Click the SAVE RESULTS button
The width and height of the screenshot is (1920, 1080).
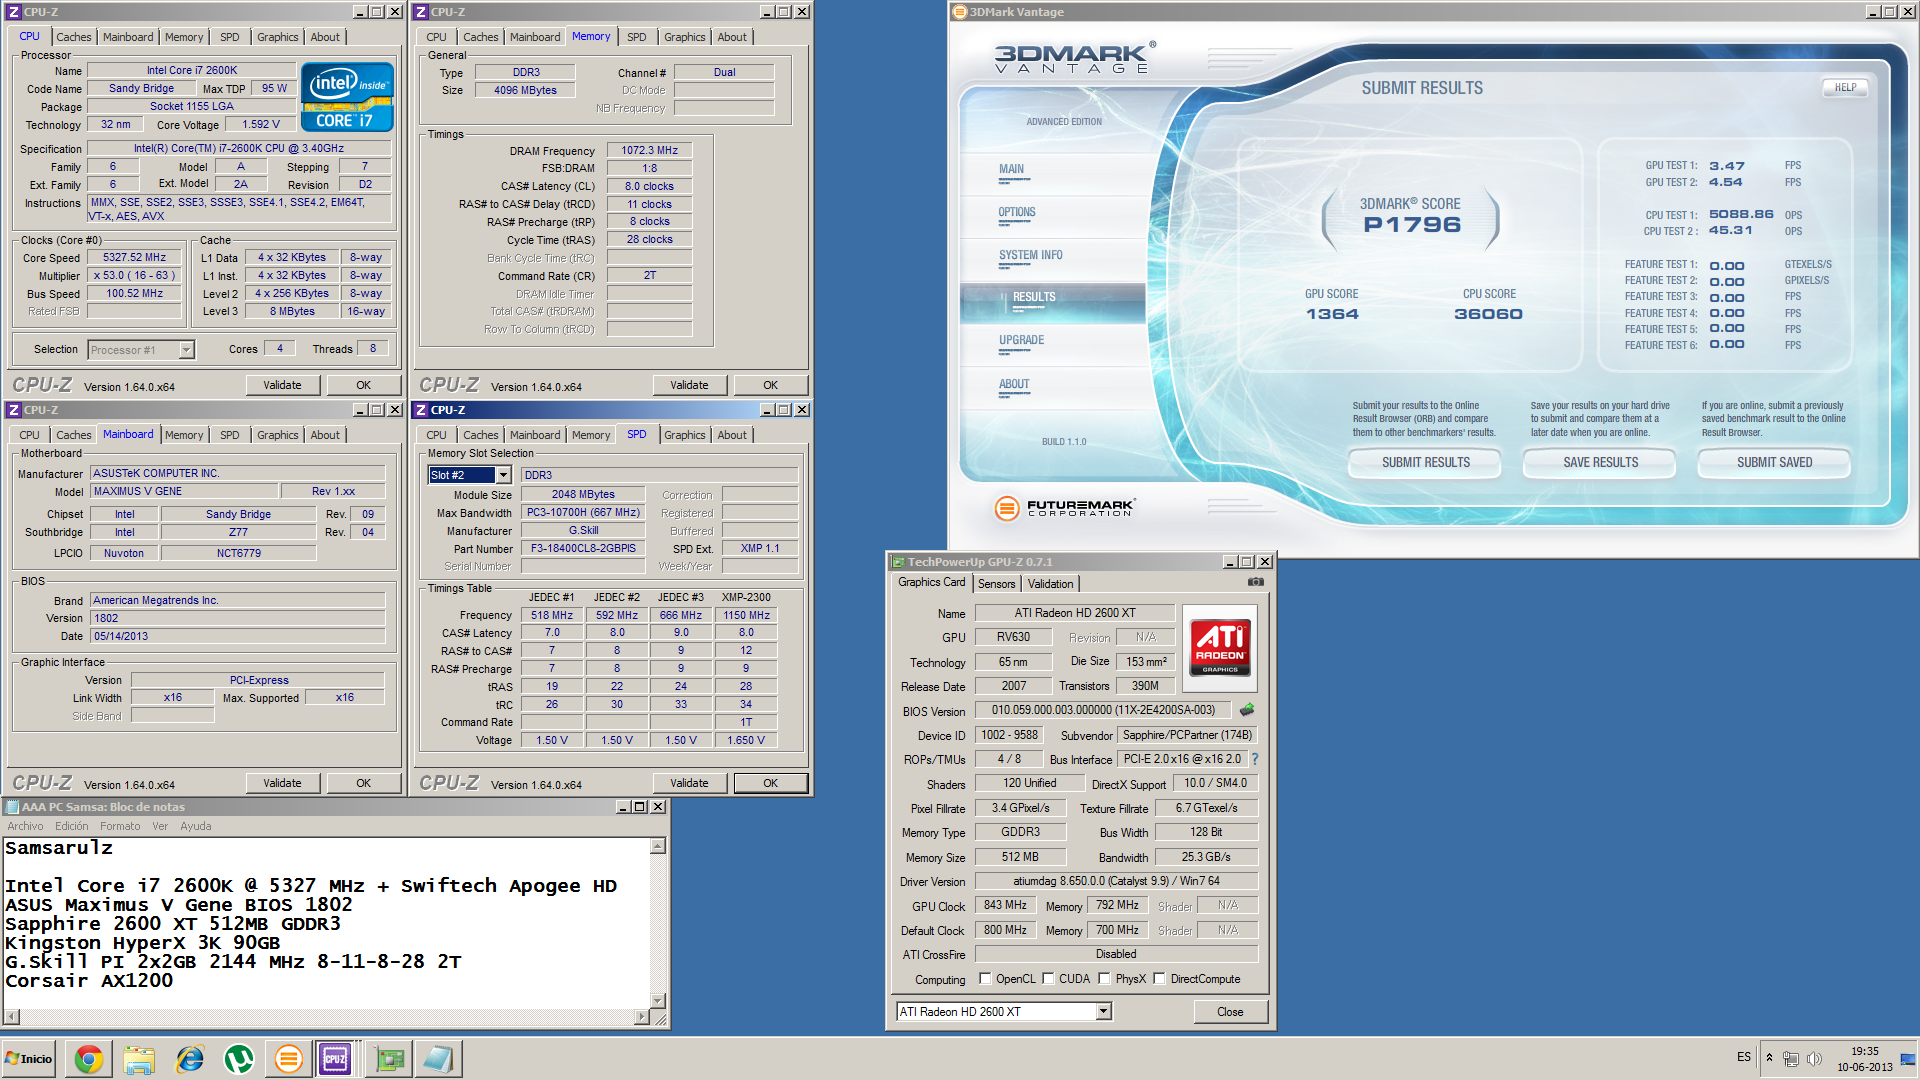tap(1600, 462)
